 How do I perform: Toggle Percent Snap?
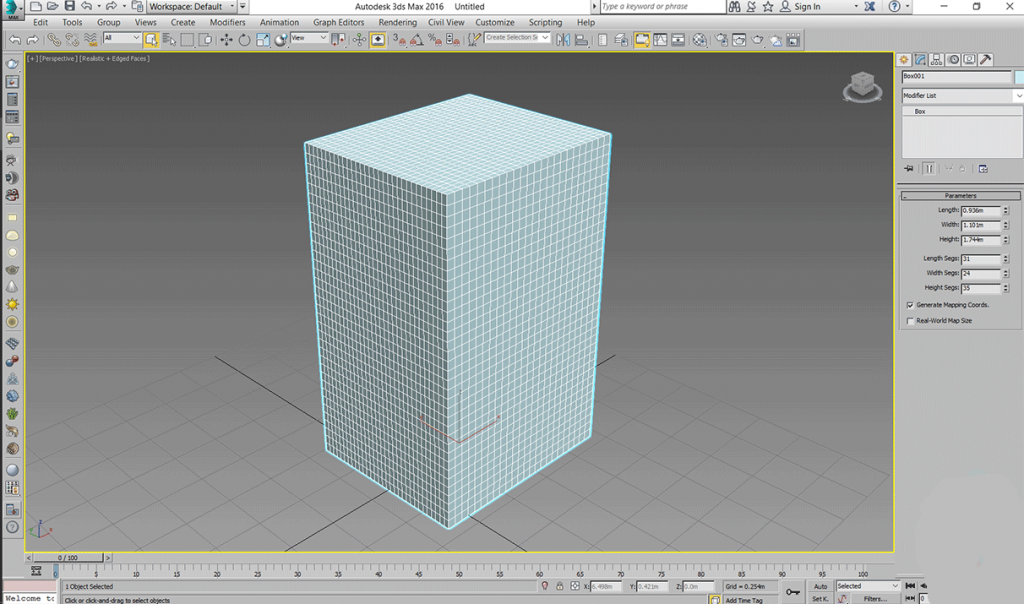coord(434,40)
